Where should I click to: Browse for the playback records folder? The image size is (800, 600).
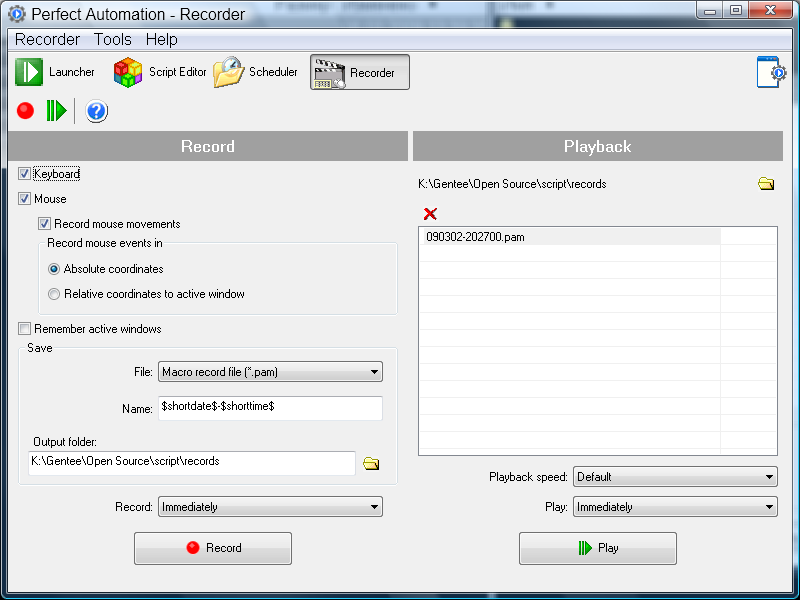click(x=766, y=184)
